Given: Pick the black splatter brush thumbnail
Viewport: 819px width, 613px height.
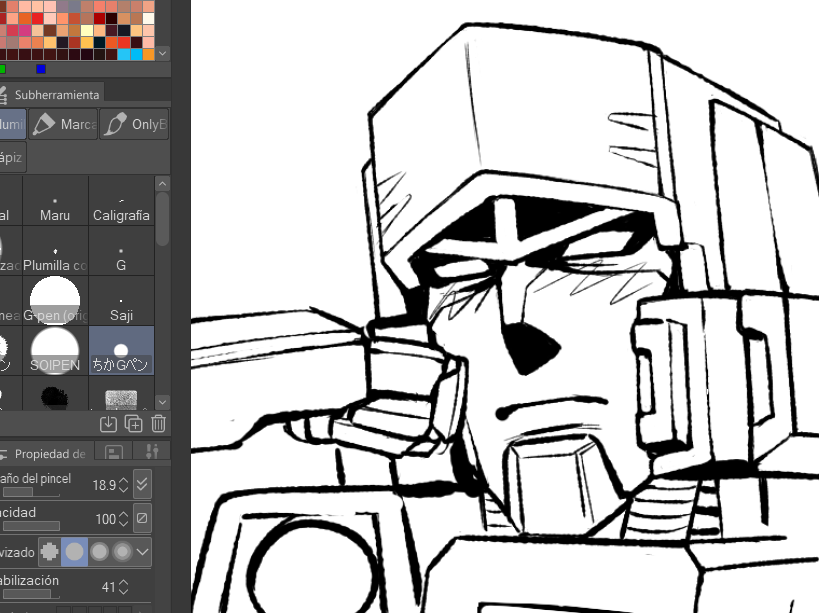Looking at the screenshot, I should click(55, 397).
